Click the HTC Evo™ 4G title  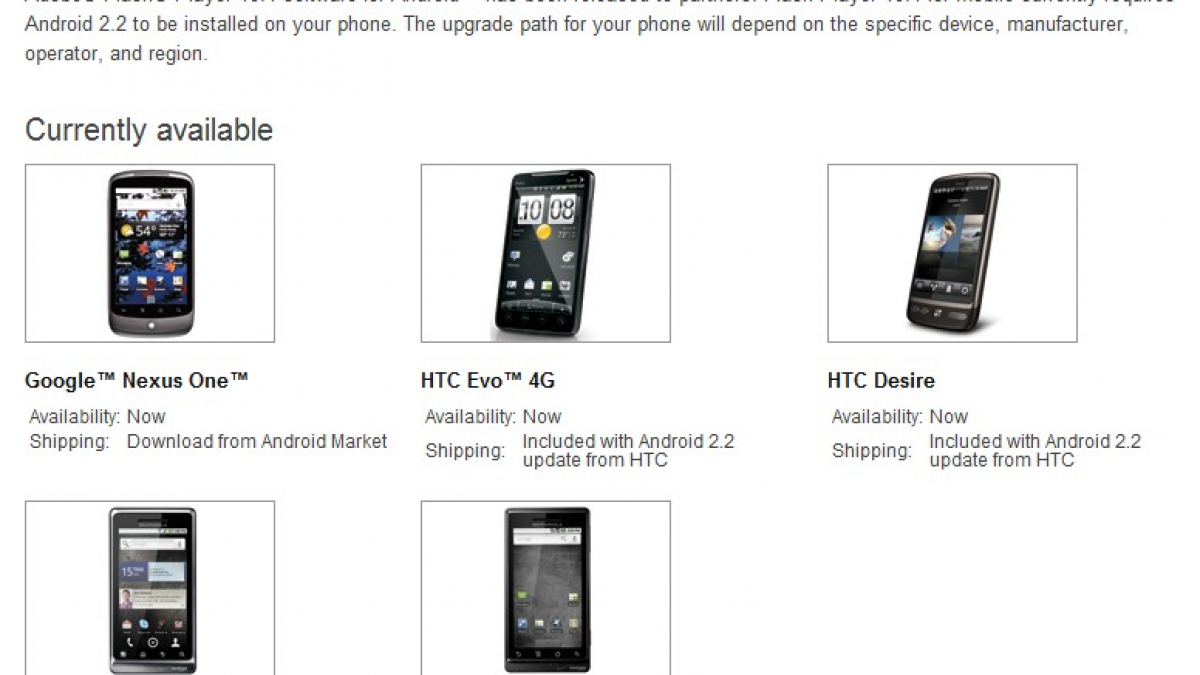tap(488, 381)
